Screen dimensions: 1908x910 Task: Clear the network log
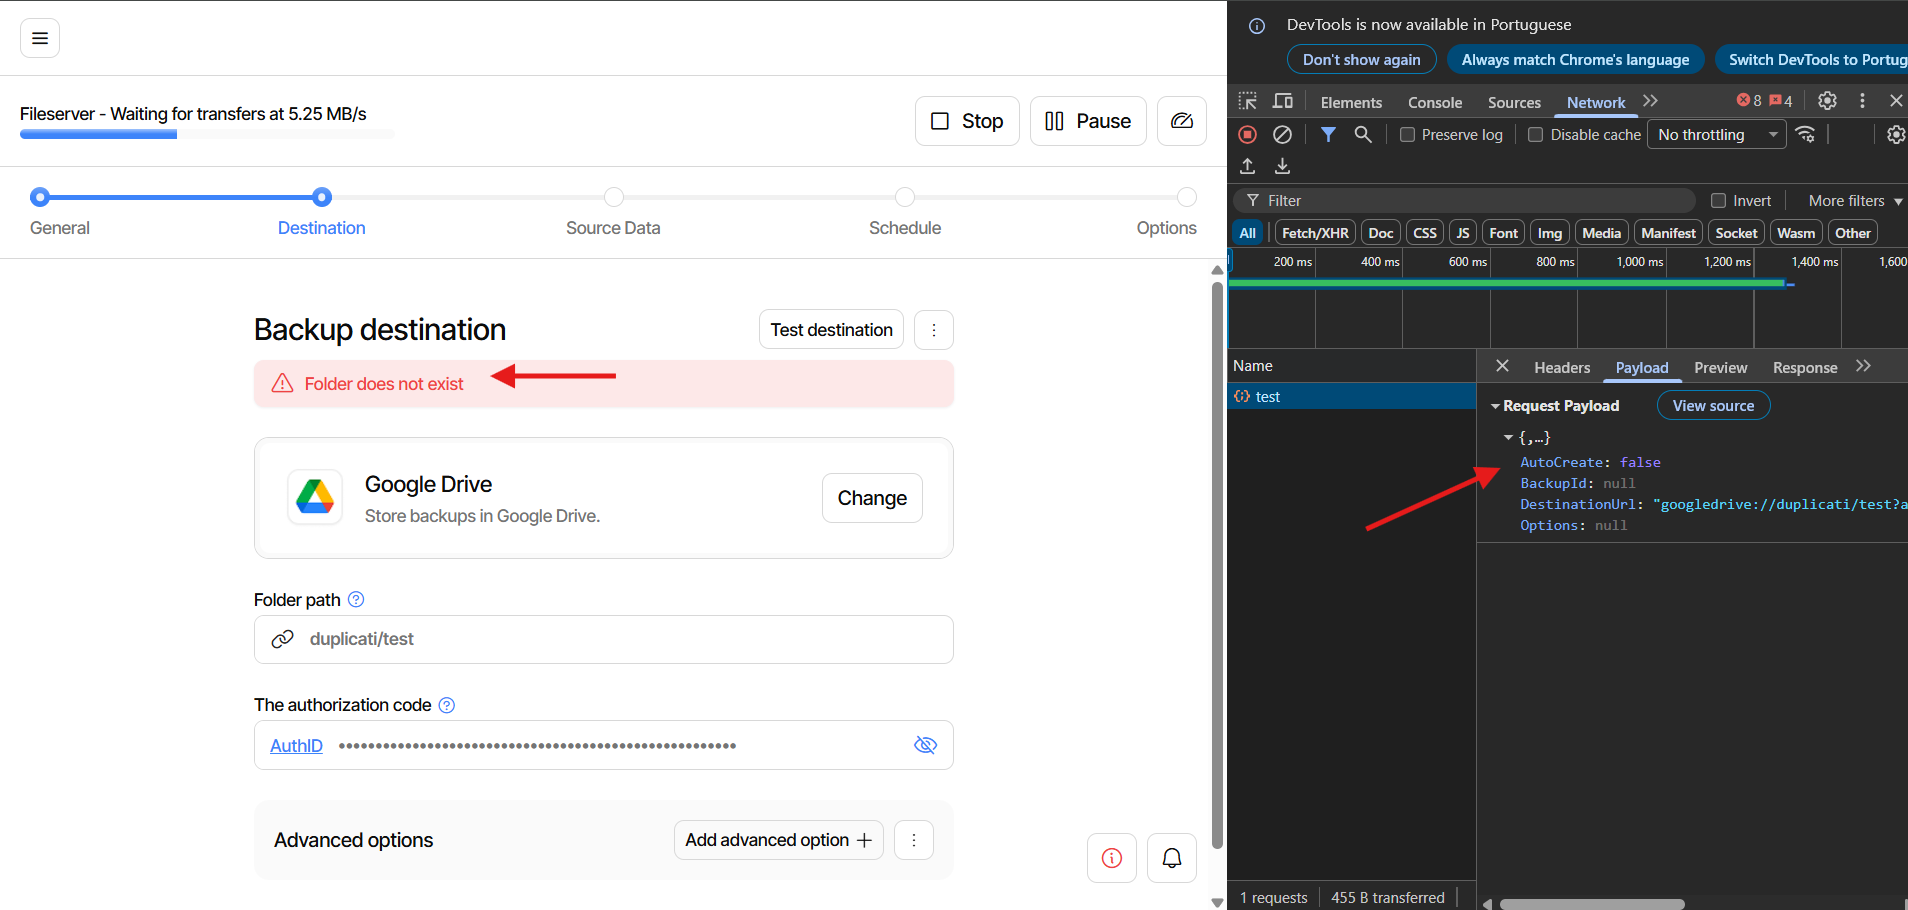(x=1282, y=134)
